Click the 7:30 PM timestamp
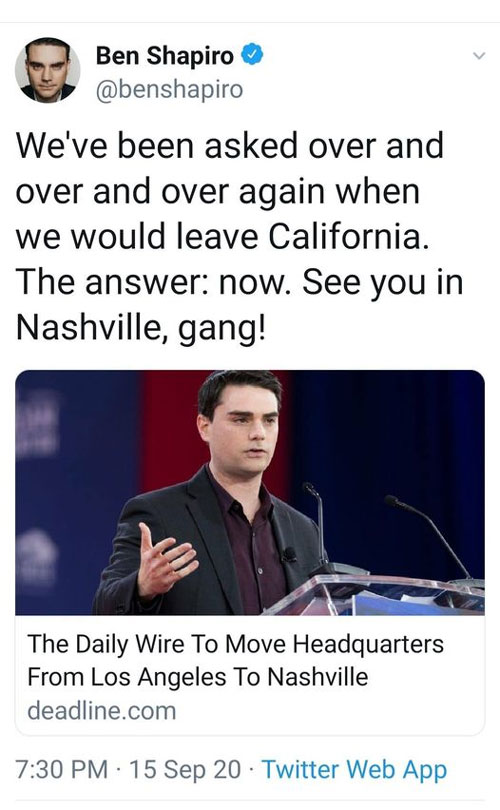500x810 pixels. (x=61, y=769)
